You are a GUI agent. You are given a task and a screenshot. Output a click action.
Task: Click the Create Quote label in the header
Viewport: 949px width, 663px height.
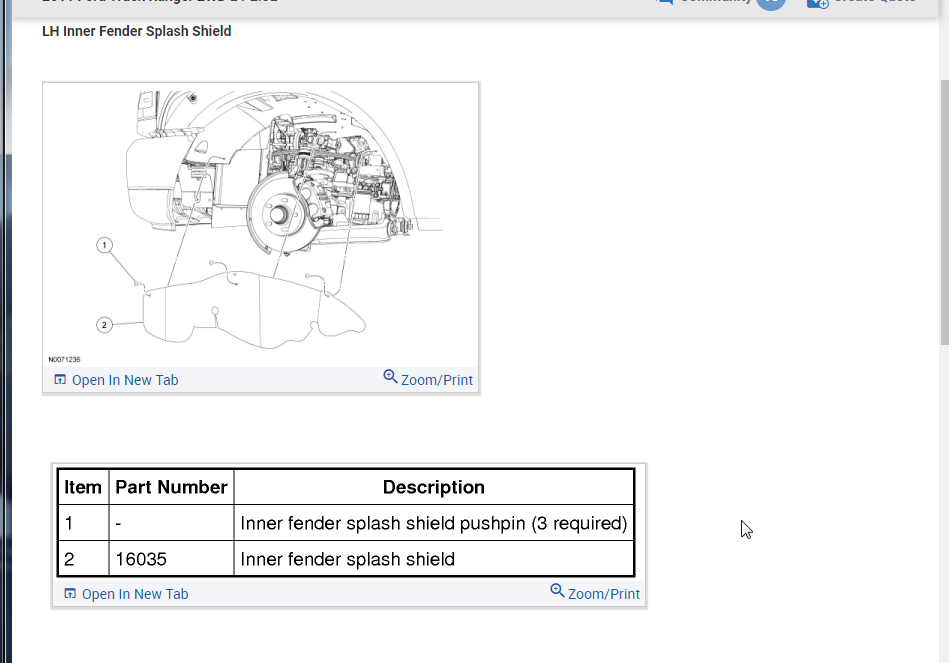coord(875,1)
